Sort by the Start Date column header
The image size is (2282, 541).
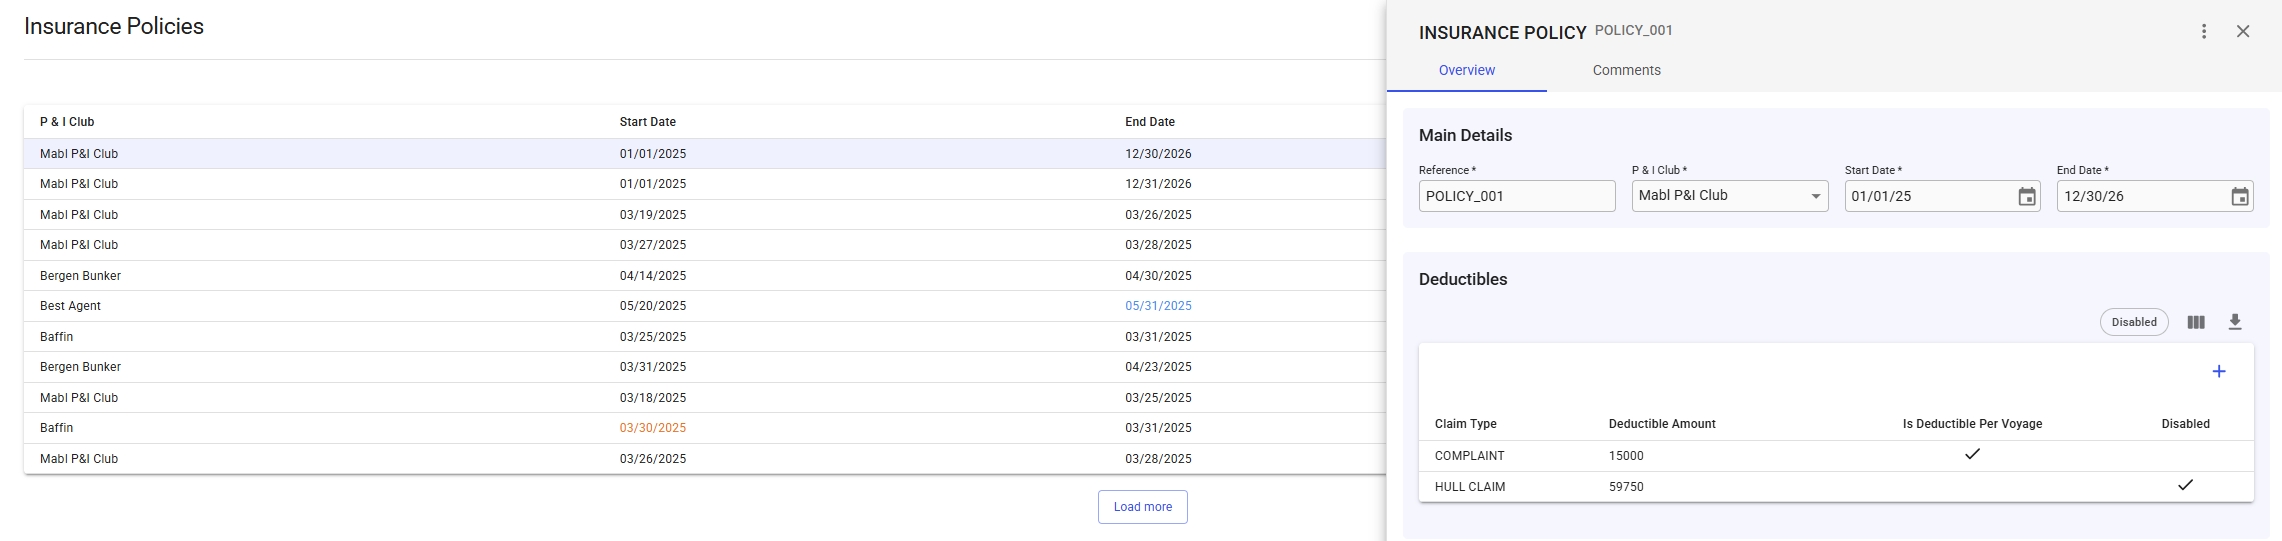click(x=647, y=122)
